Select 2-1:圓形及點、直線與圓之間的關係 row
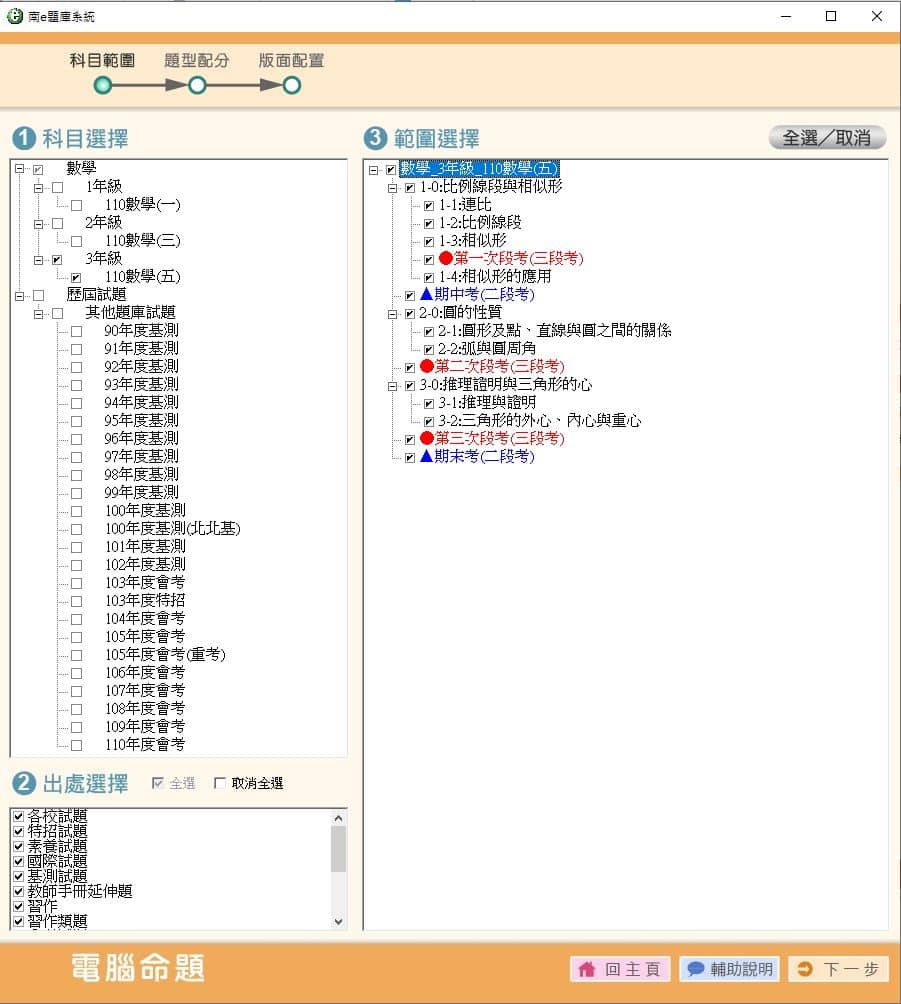Screen dimensions: 901x1004 (x=555, y=330)
